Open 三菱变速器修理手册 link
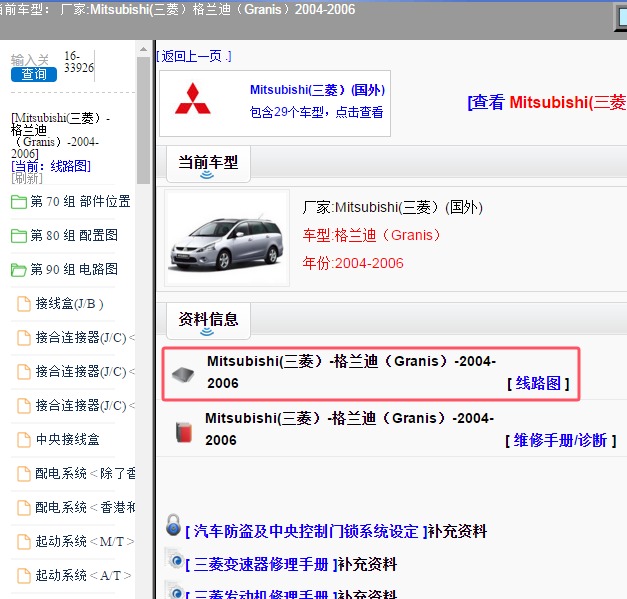This screenshot has width=627, height=599. pos(262,565)
